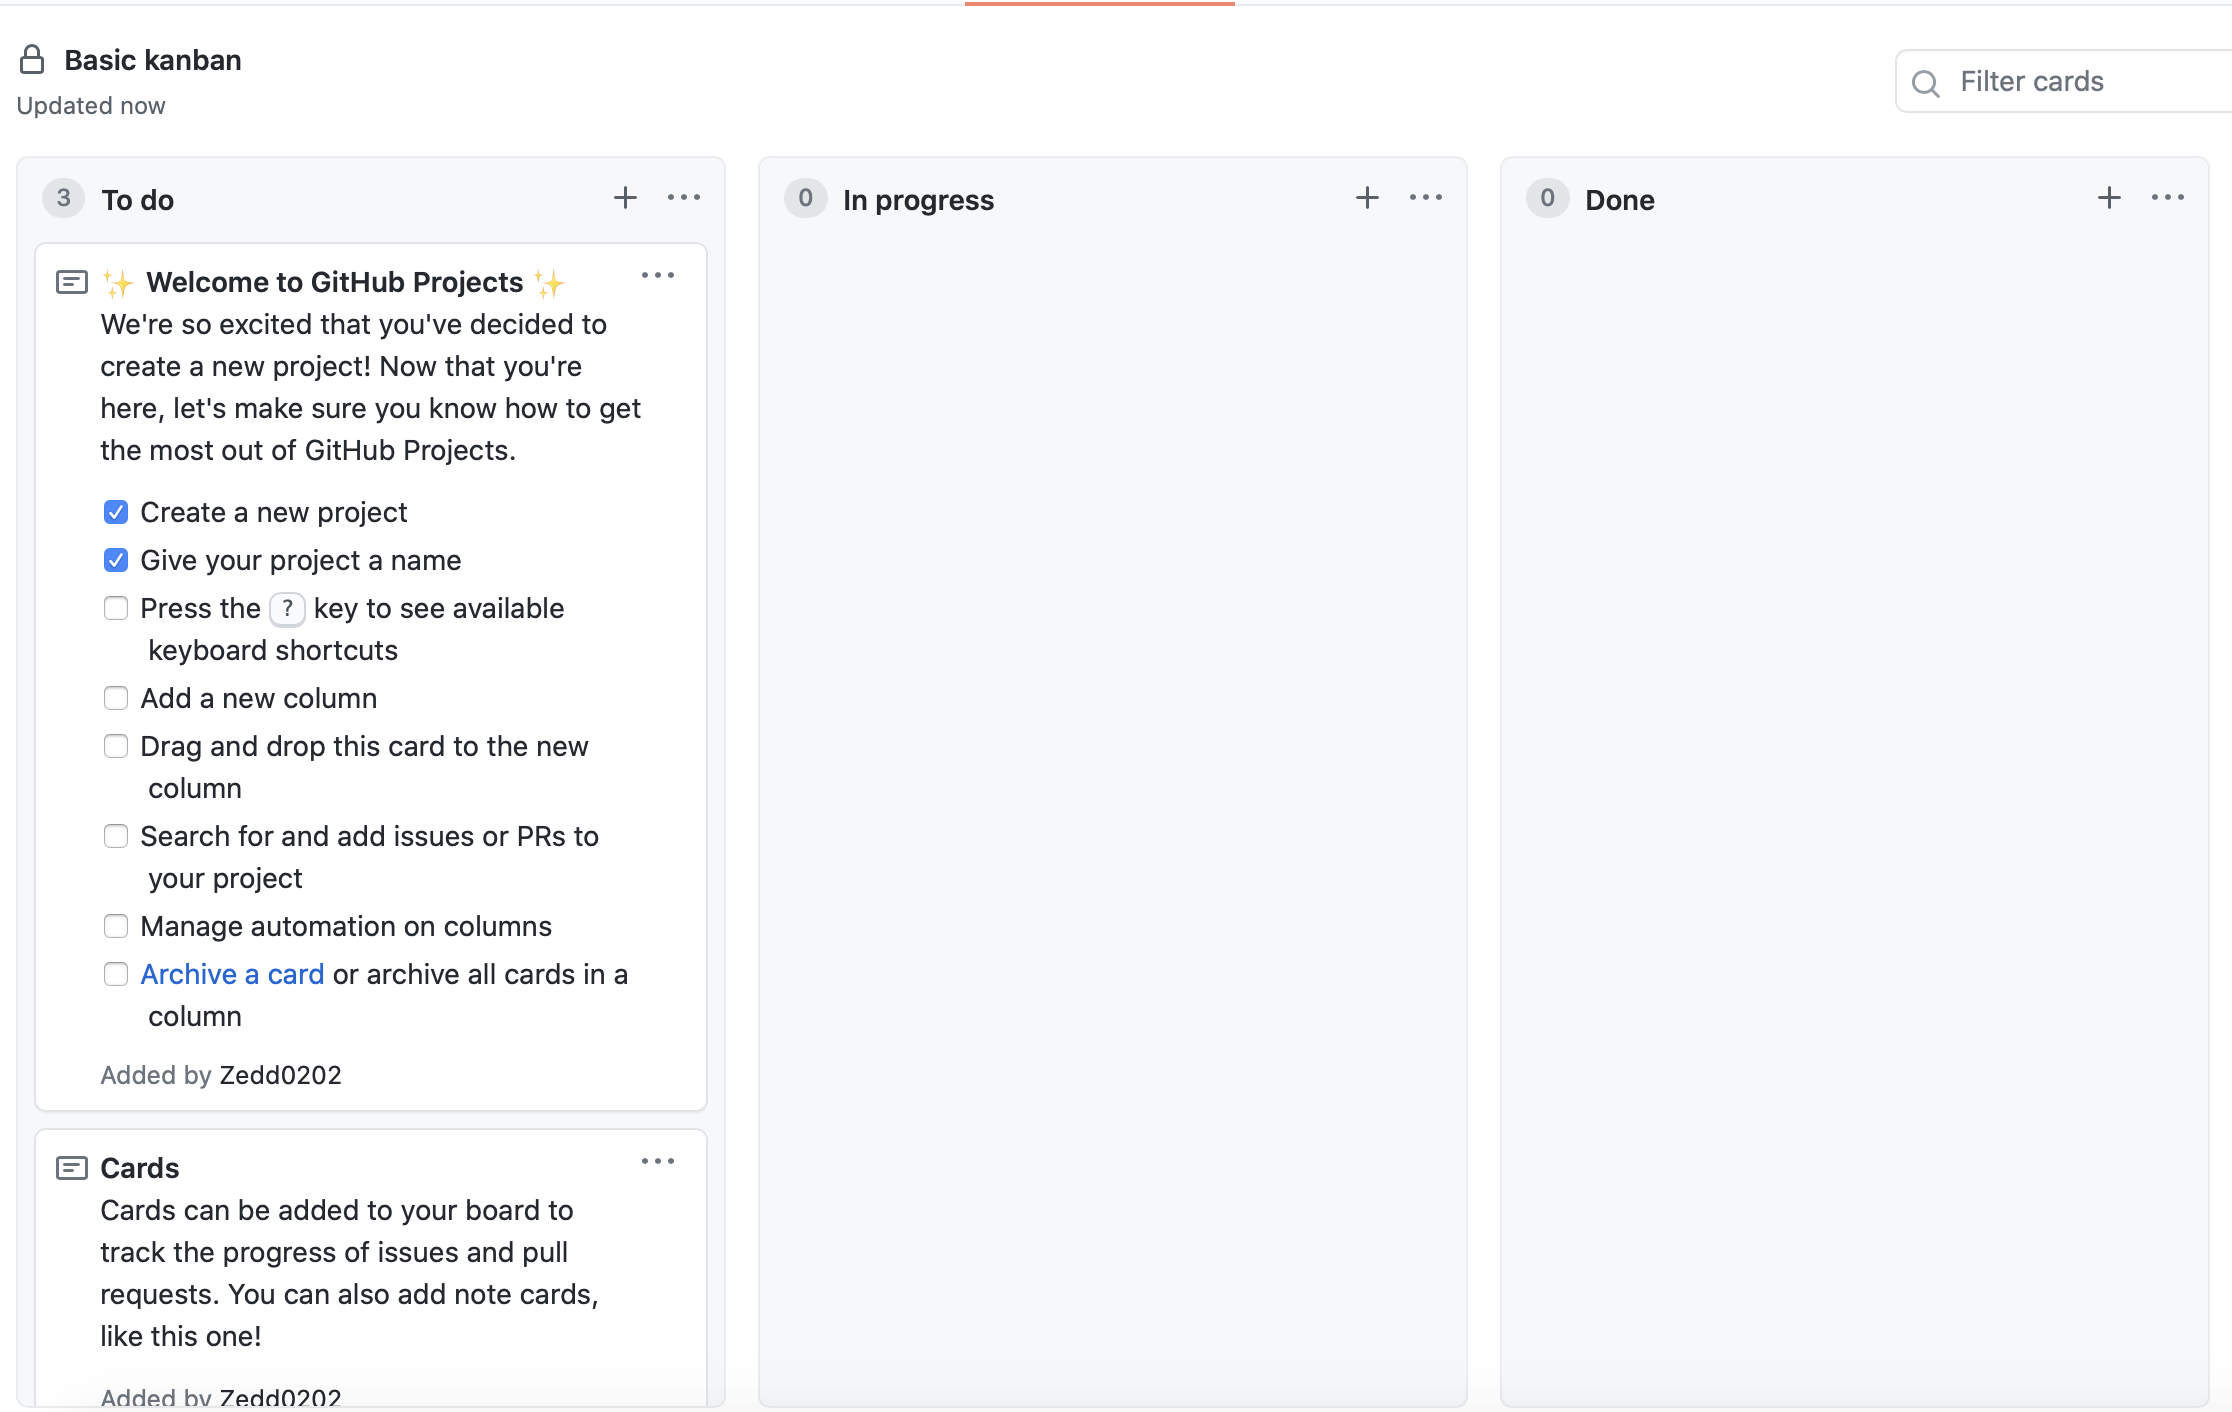Open the Welcome to GitHub Projects card menu
The image size is (2232, 1412).
pos(658,275)
